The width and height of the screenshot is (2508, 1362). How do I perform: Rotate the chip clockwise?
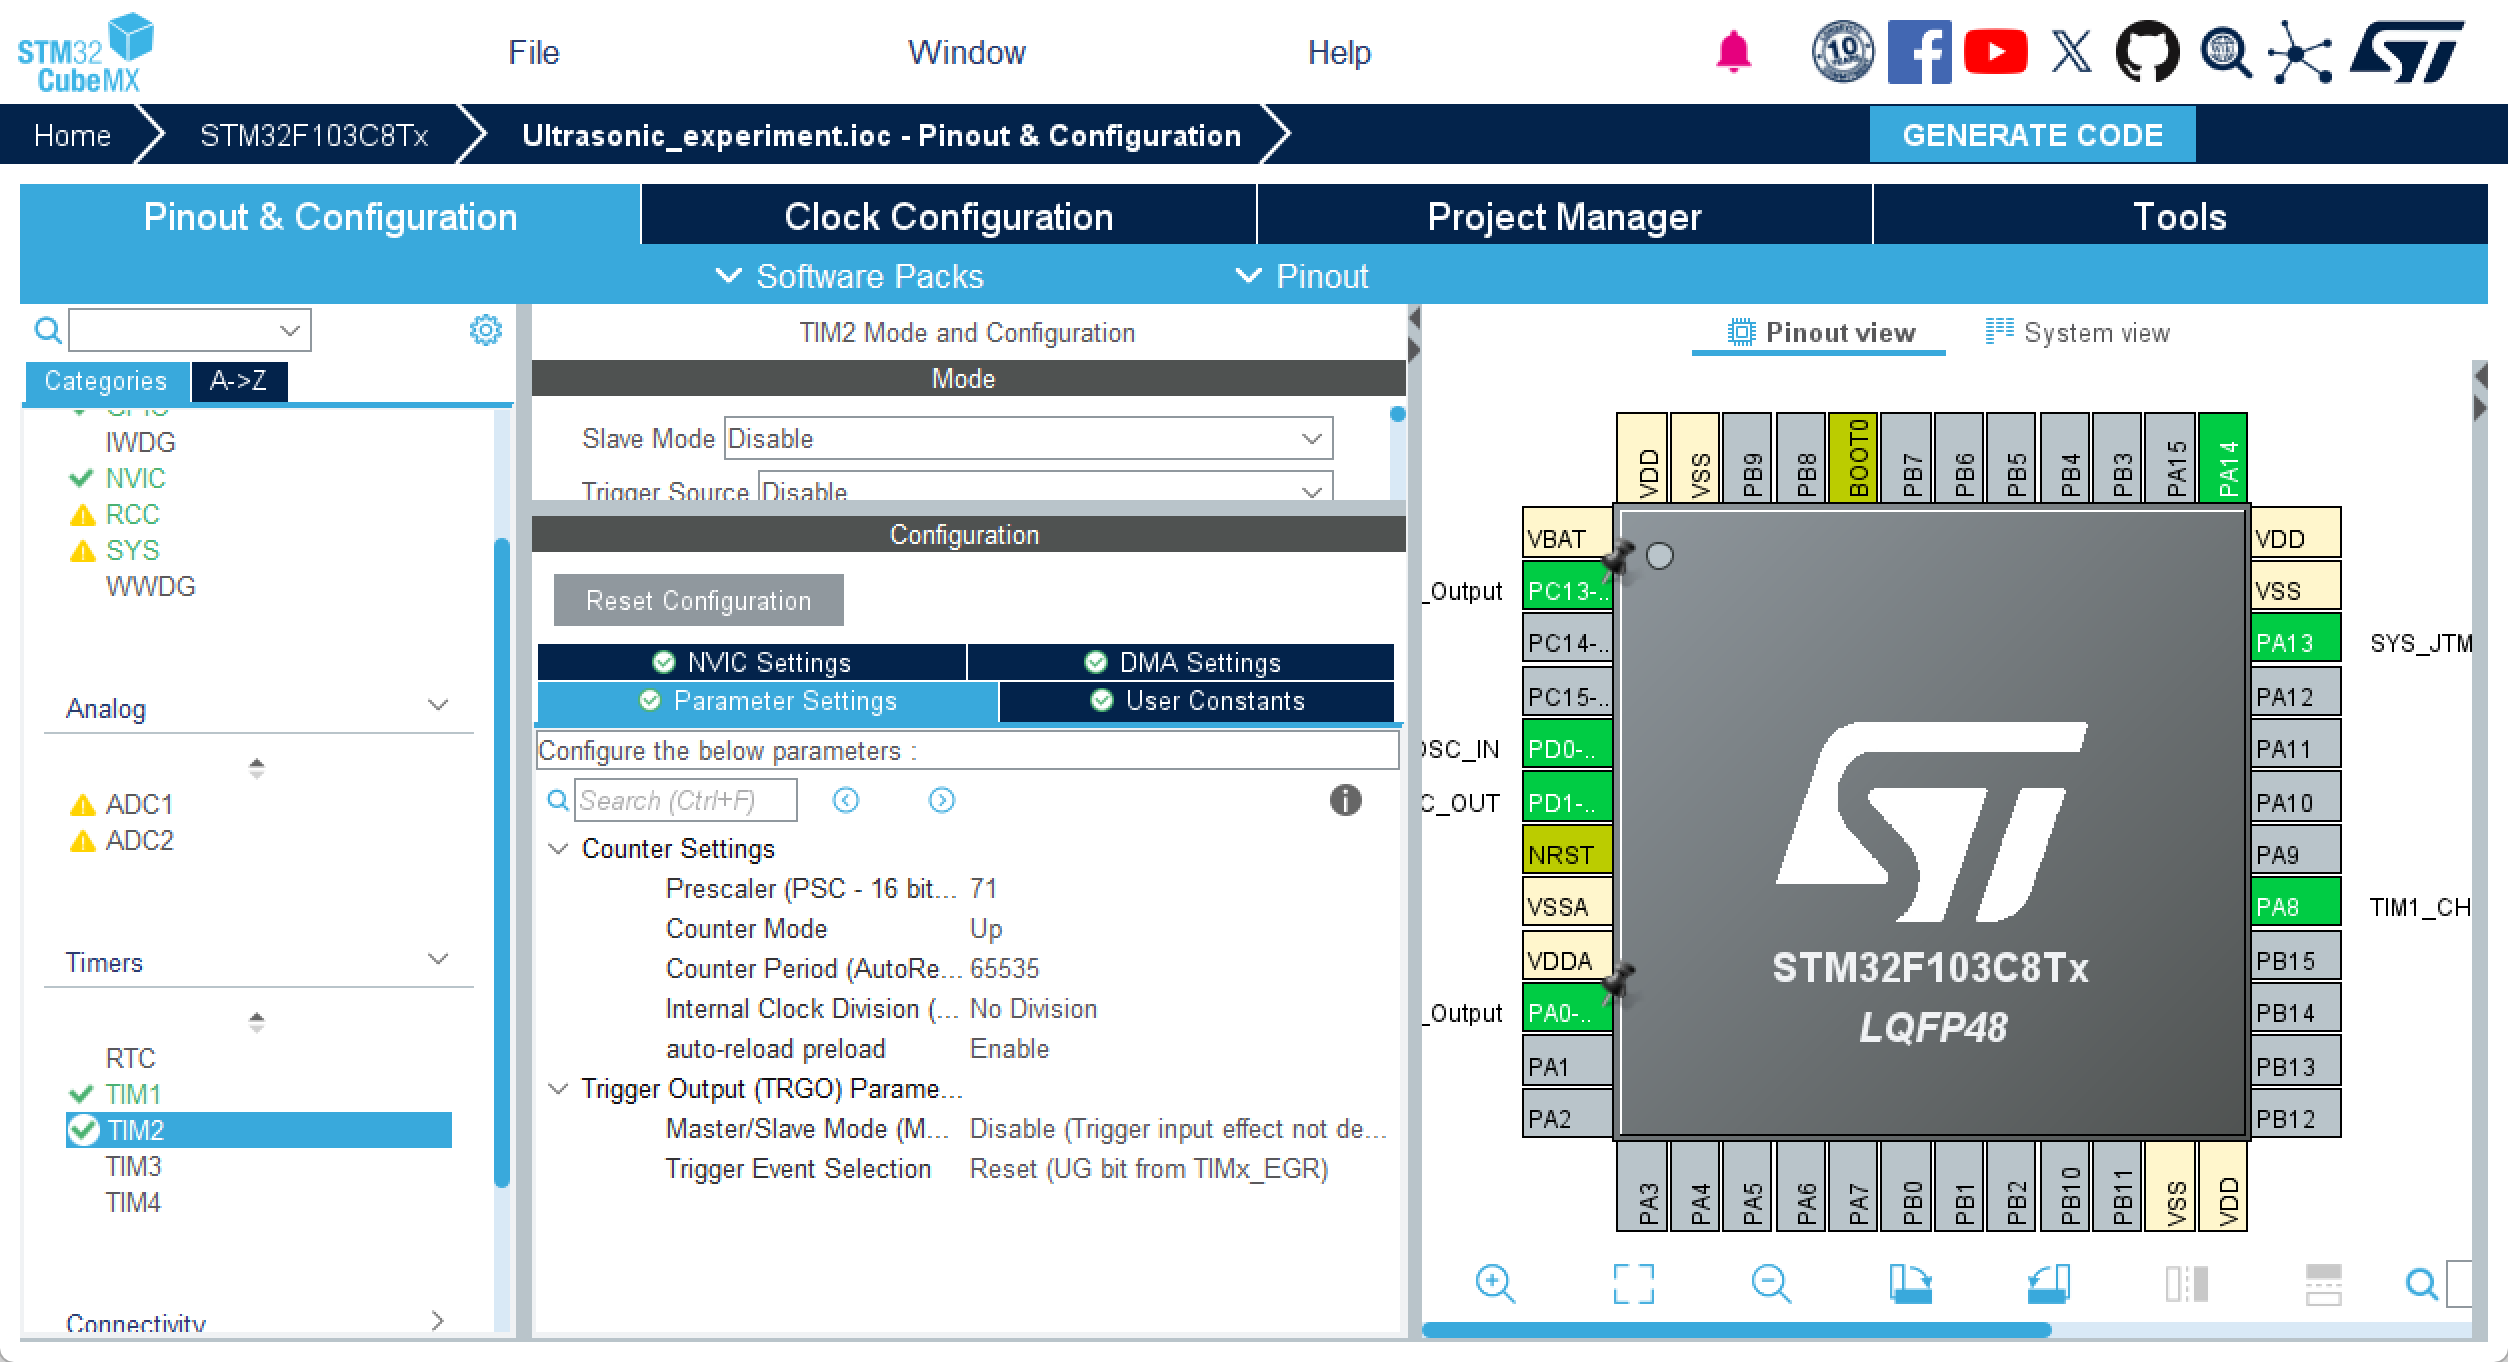pos(1910,1284)
